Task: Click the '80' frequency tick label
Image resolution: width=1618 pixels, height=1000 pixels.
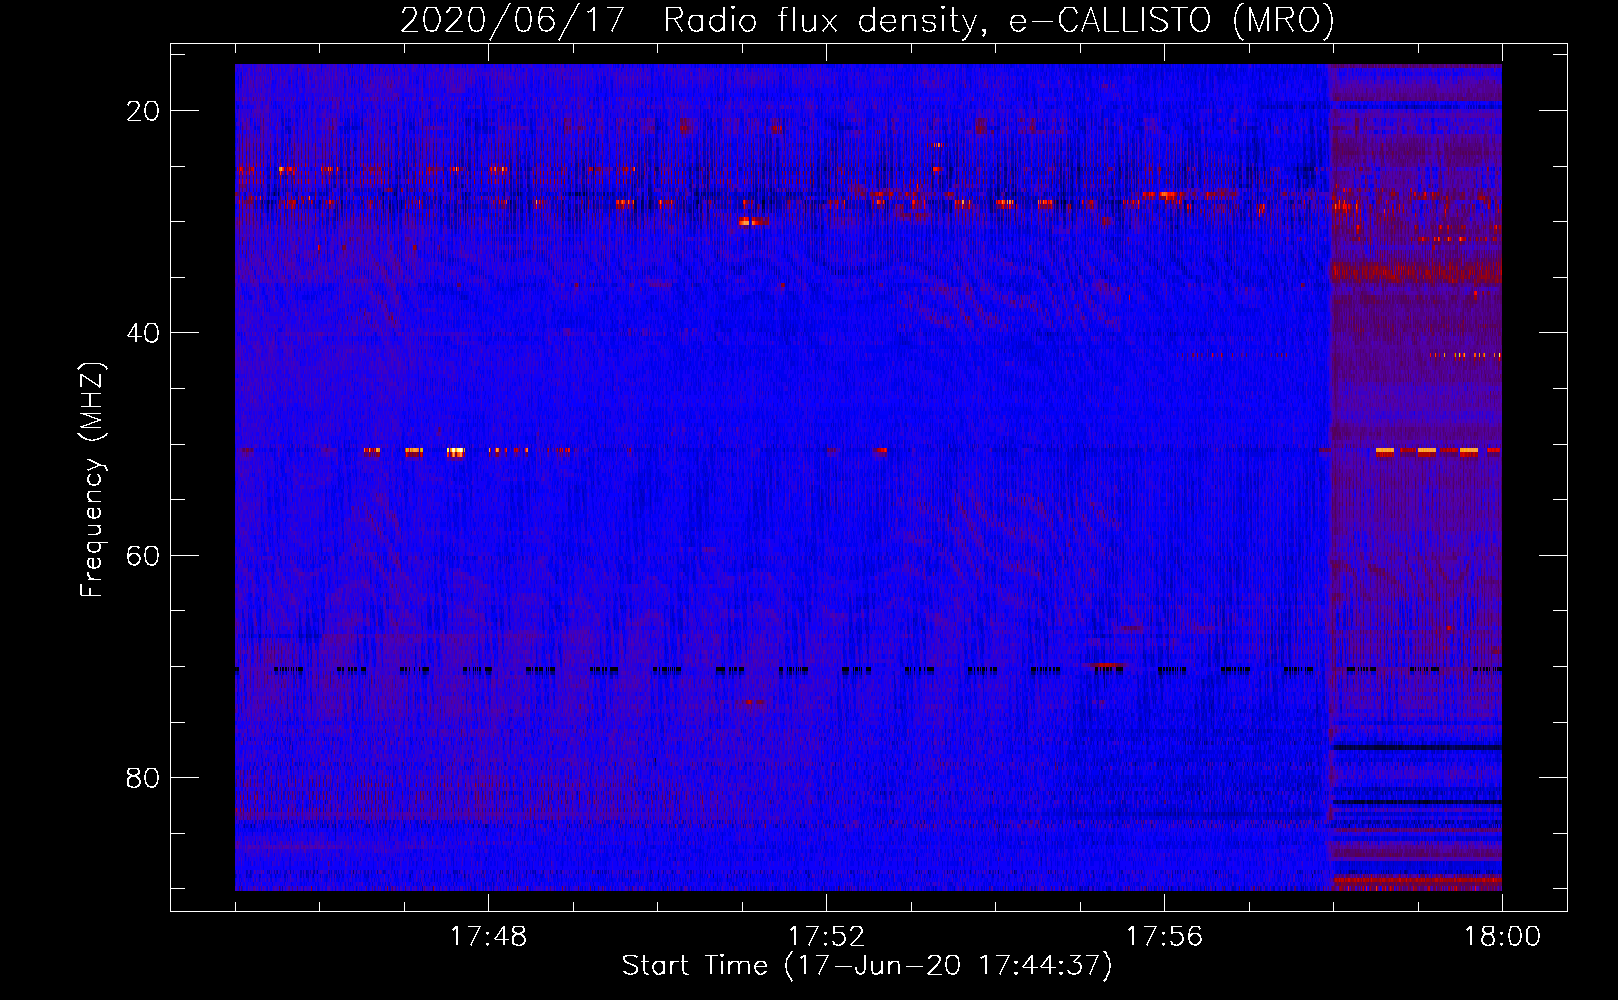Action: coord(143,777)
